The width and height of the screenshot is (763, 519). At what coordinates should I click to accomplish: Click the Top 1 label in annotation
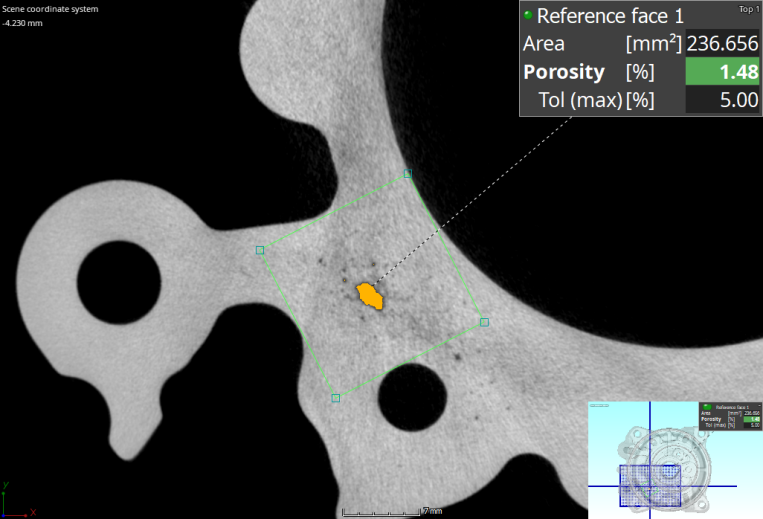pyautogui.click(x=747, y=8)
